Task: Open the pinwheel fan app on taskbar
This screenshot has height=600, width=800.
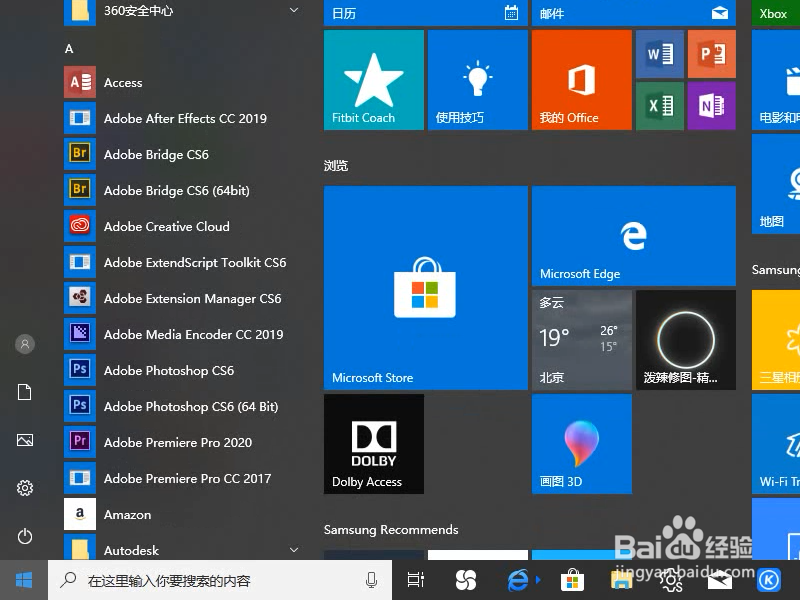Action: pyautogui.click(x=466, y=580)
